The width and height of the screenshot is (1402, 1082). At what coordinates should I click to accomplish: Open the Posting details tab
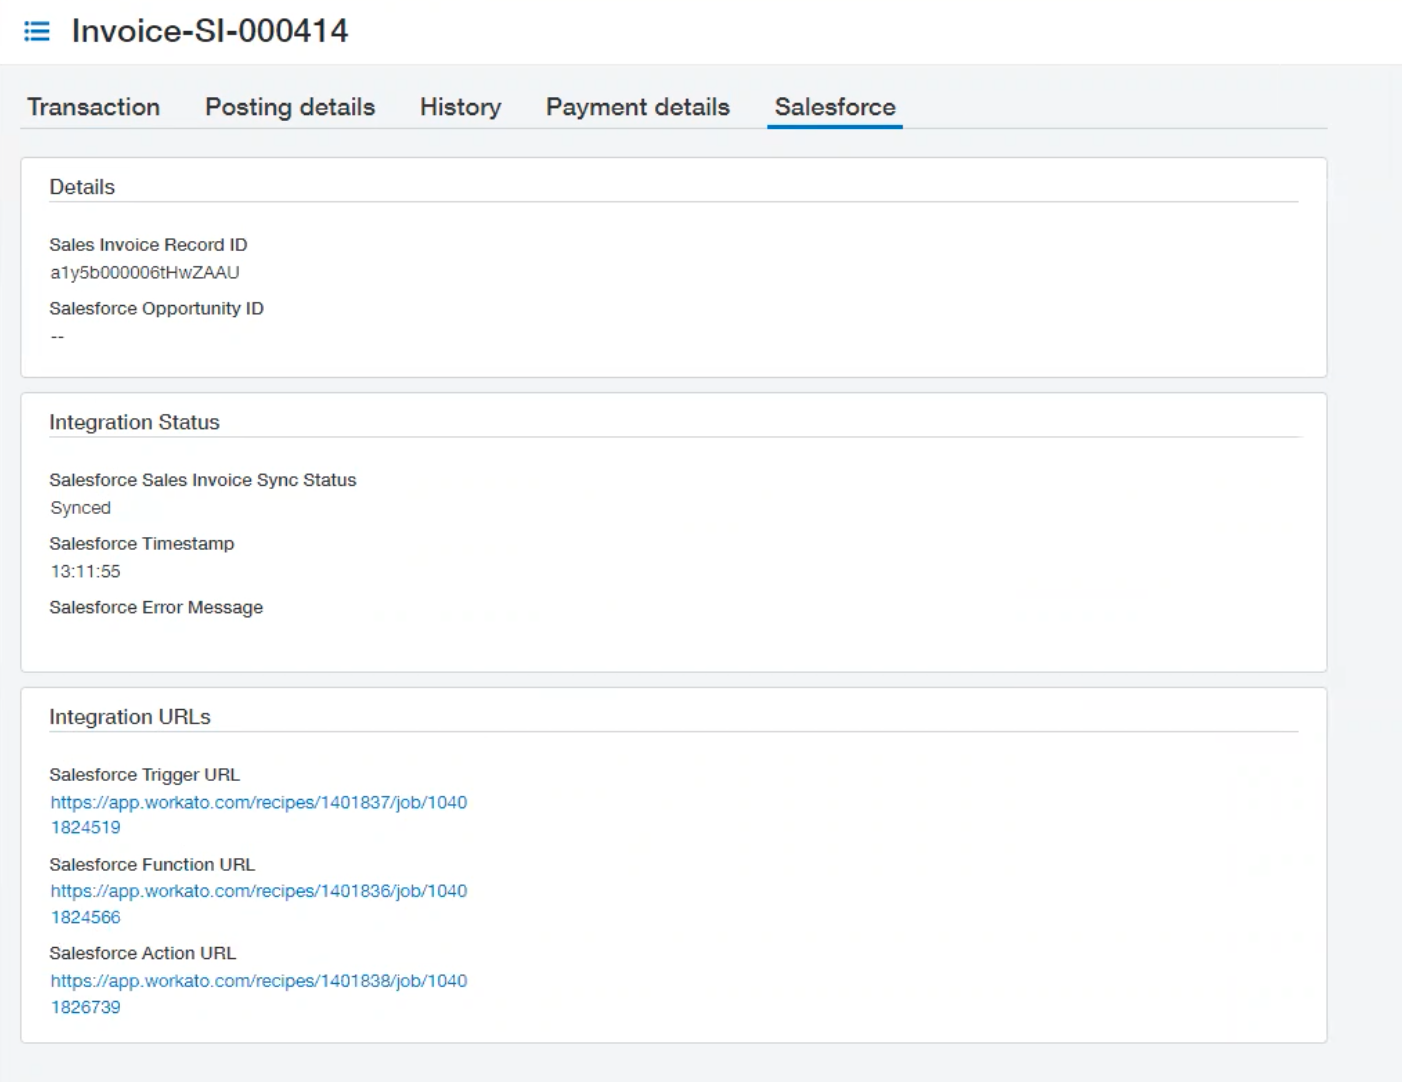289,106
